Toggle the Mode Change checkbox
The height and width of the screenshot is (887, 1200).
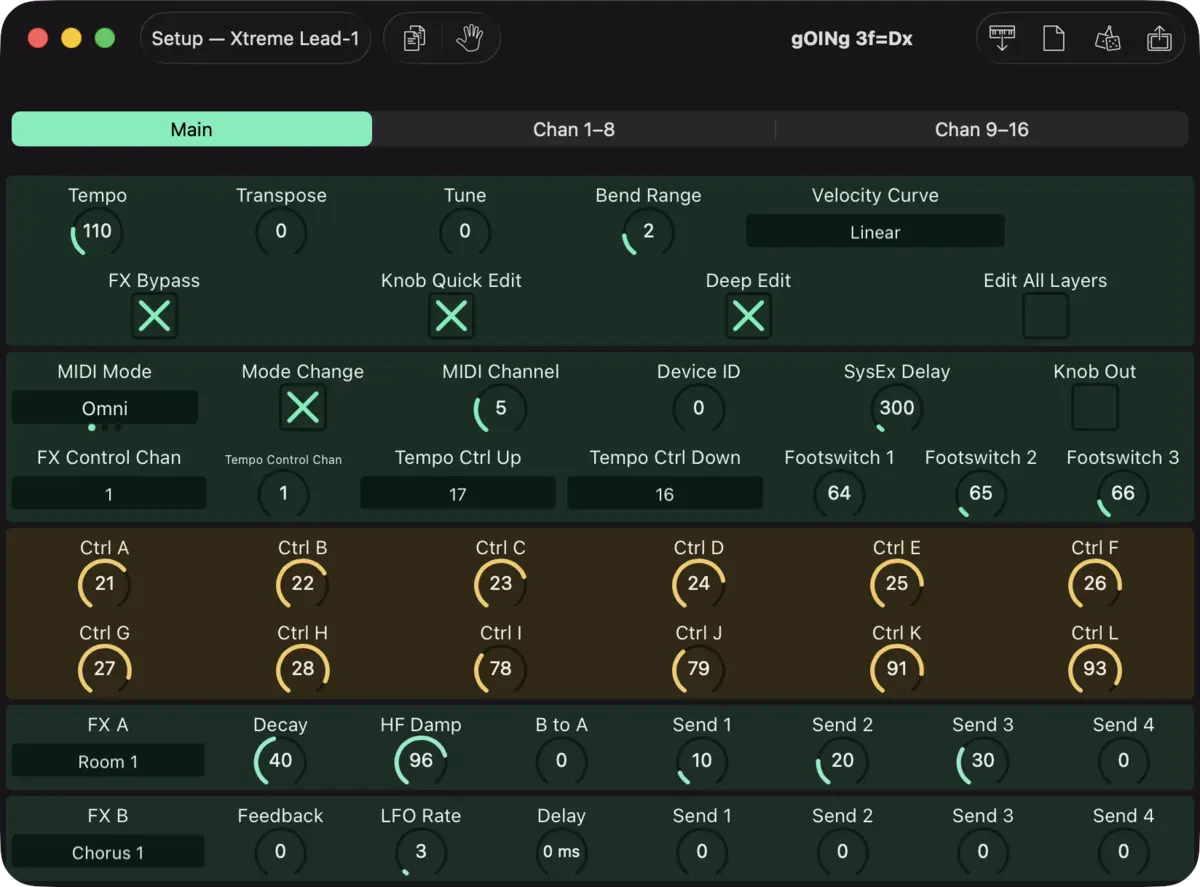pos(303,407)
